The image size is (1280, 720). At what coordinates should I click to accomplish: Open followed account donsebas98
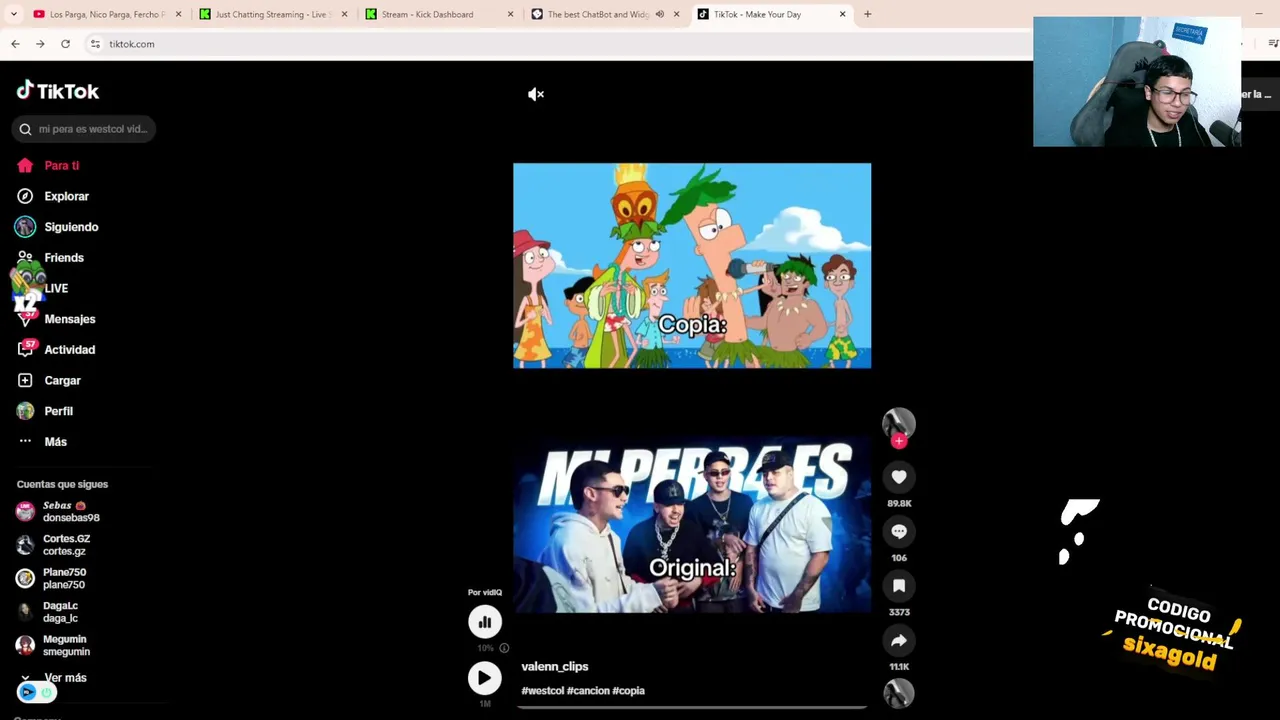pos(72,512)
